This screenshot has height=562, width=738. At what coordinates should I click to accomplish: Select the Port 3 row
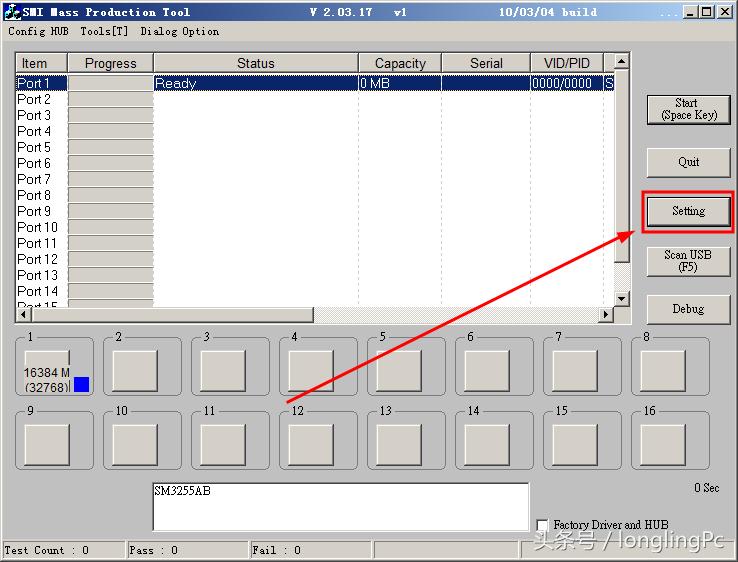click(x=315, y=115)
